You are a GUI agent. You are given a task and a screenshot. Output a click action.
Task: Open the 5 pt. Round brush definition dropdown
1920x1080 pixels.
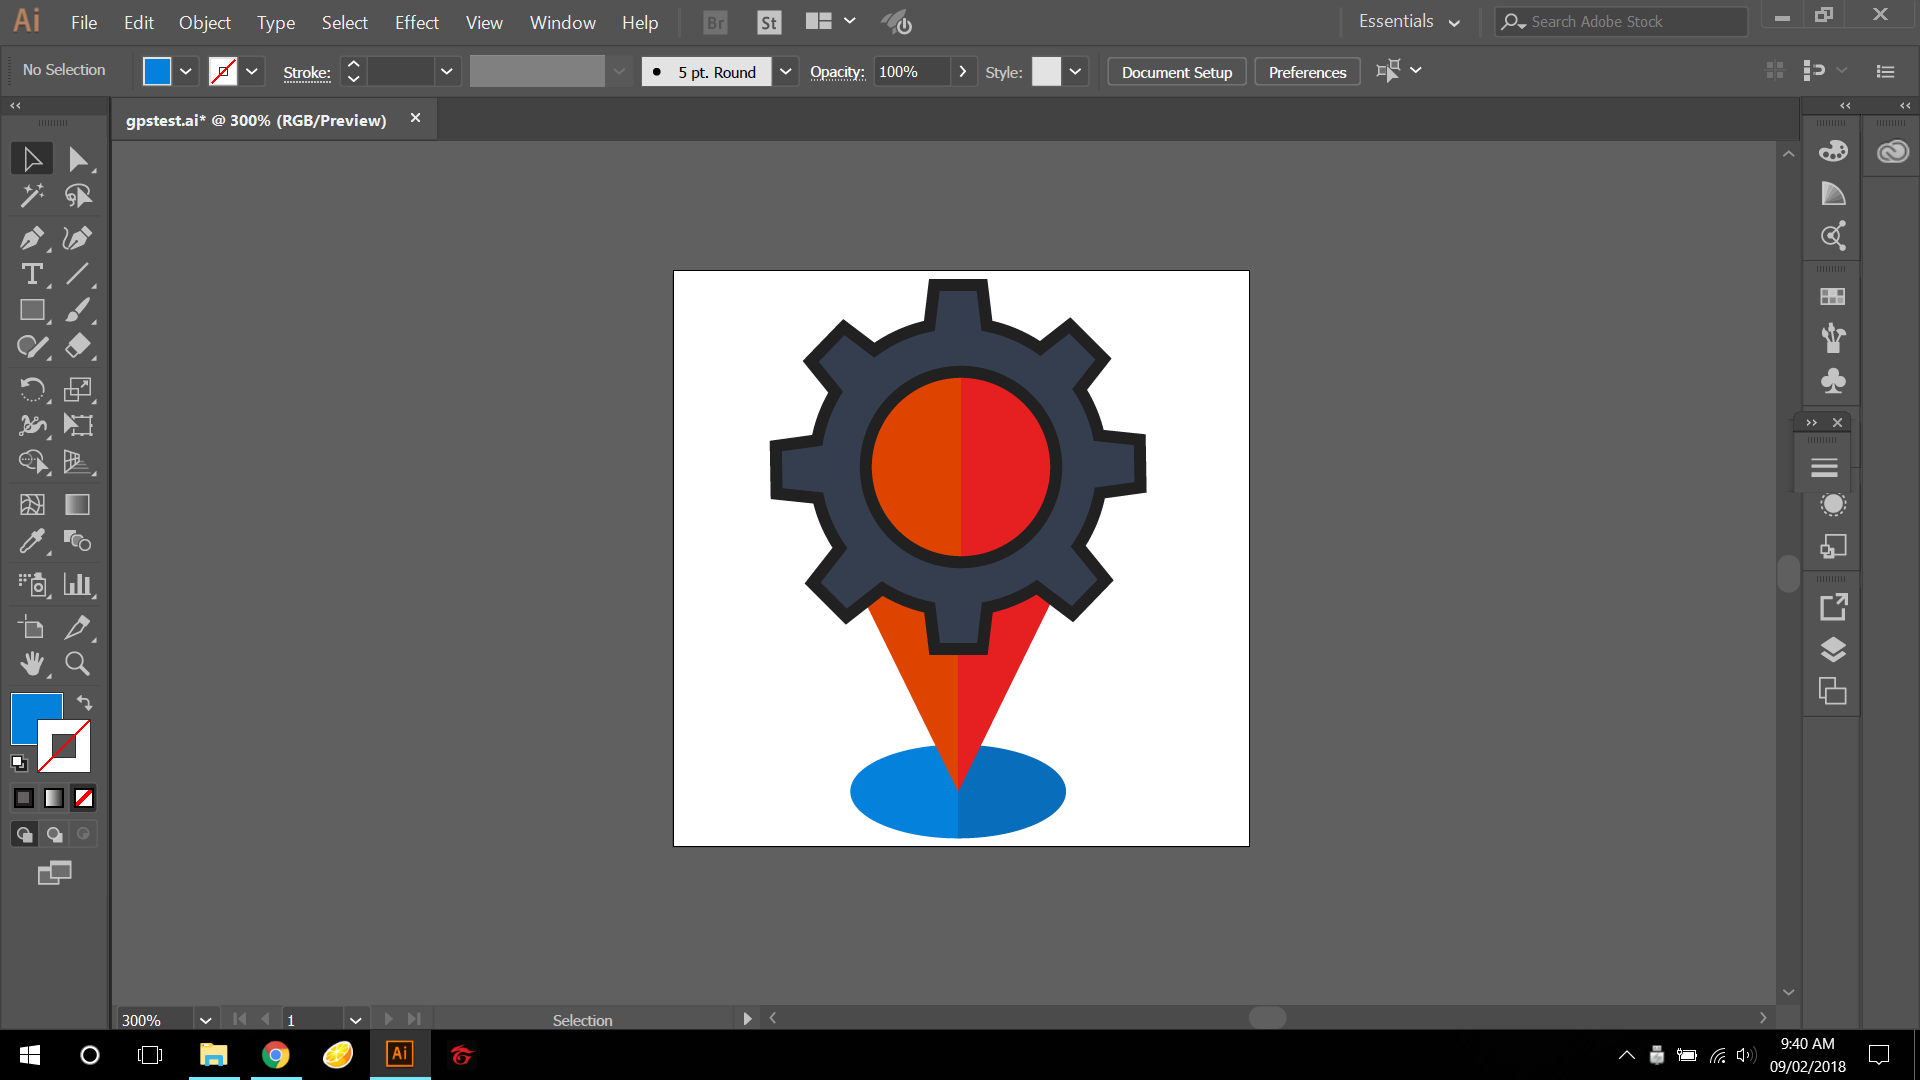tap(786, 71)
